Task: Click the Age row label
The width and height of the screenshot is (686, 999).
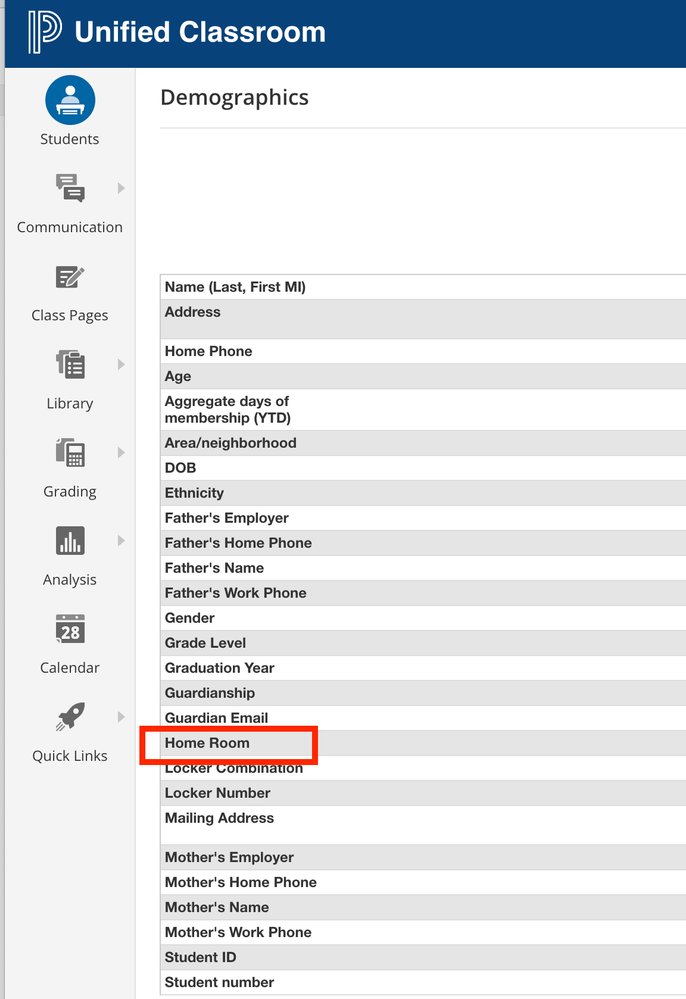Action: coord(178,377)
